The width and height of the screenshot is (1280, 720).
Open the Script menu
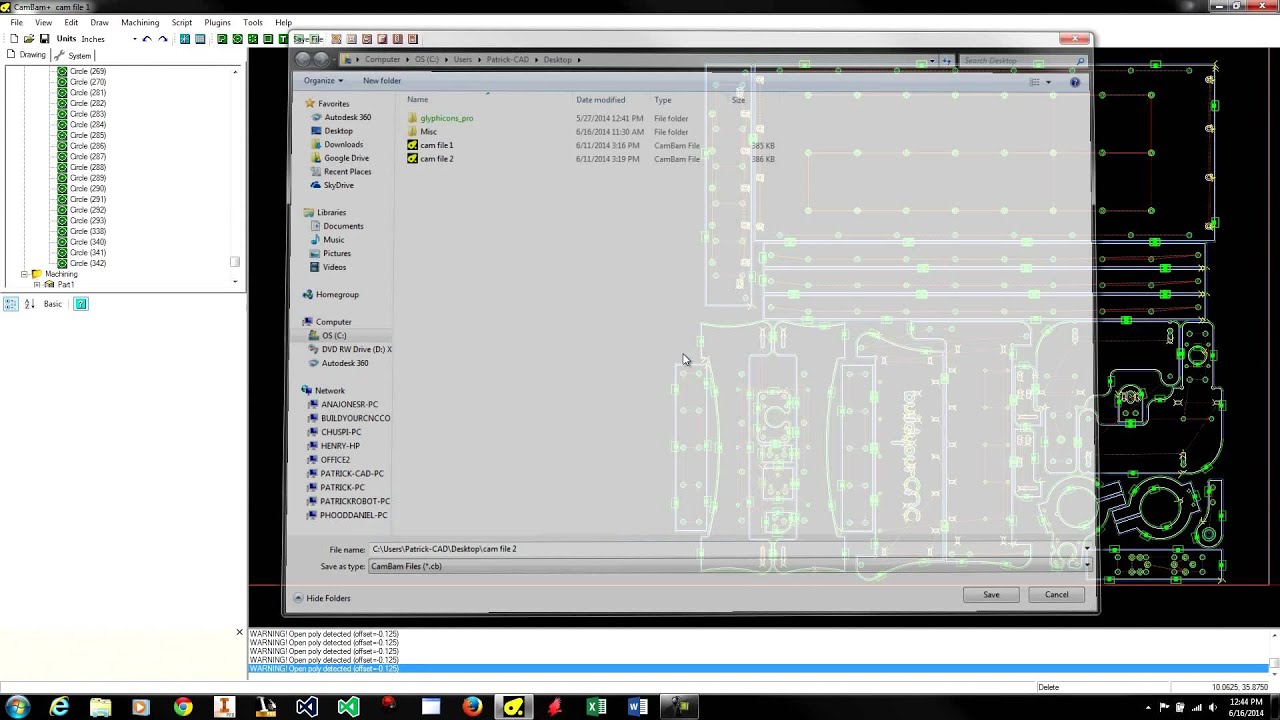coord(181,22)
